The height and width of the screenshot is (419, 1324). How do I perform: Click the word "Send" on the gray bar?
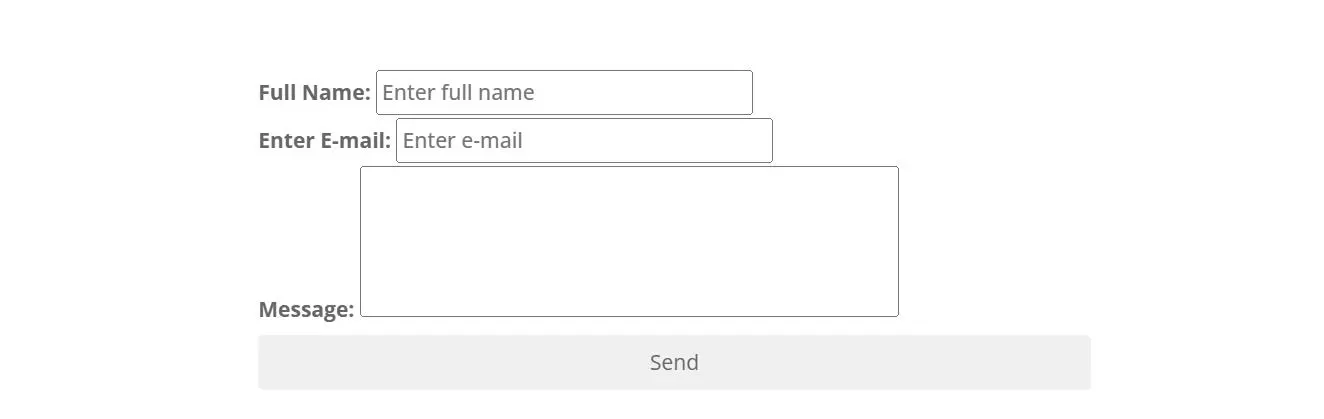click(674, 362)
